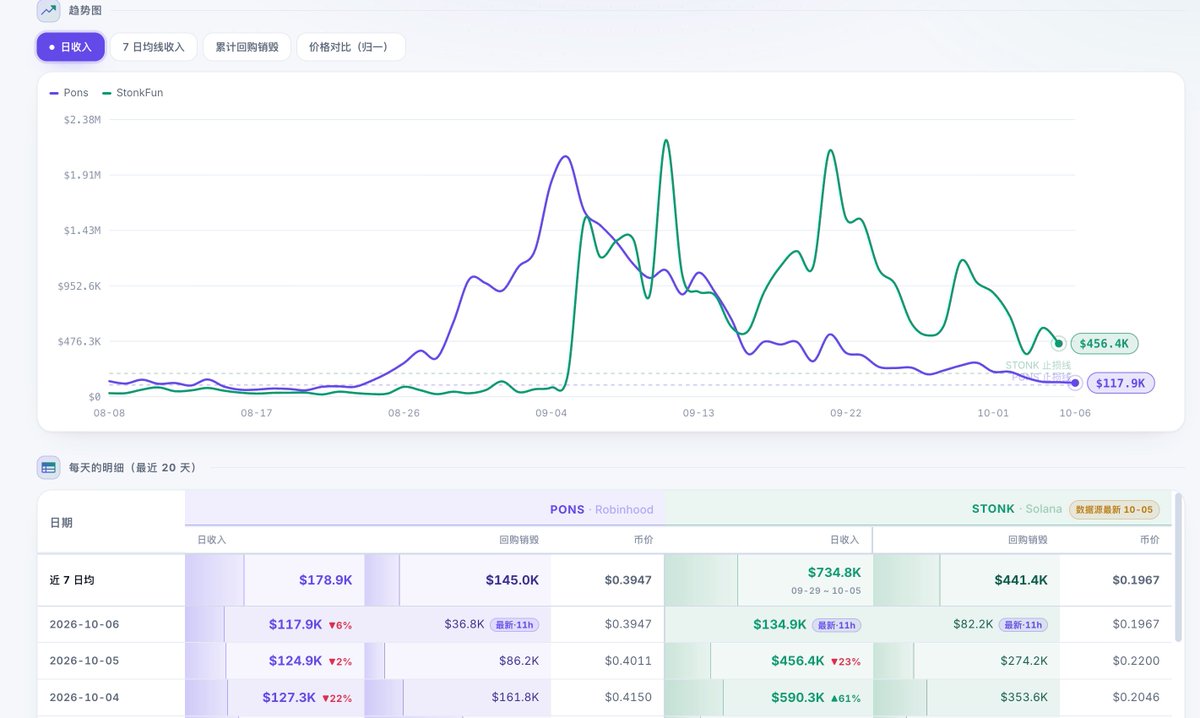Image resolution: width=1200 pixels, height=718 pixels.
Task: Click the $441.4K seven-day average STONK buyback
Action: 1021,580
